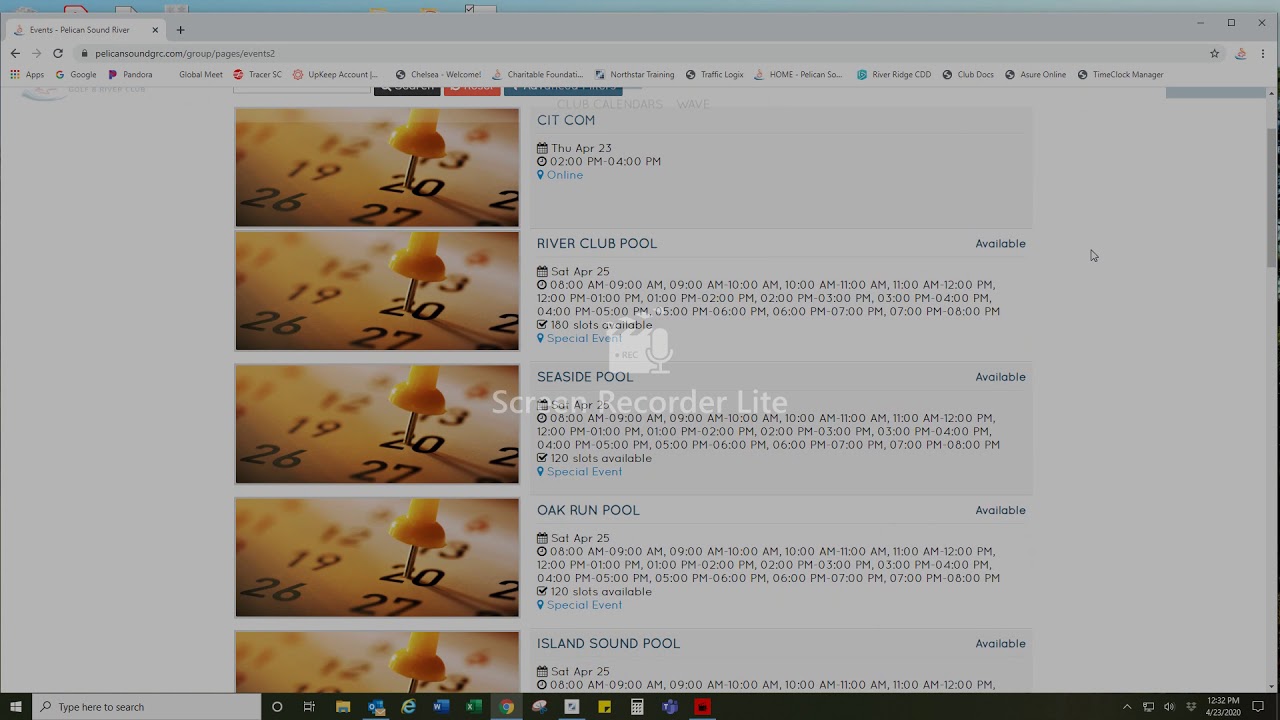Click the address bar URL field
The width and height of the screenshot is (1280, 720).
pyautogui.click(x=640, y=53)
